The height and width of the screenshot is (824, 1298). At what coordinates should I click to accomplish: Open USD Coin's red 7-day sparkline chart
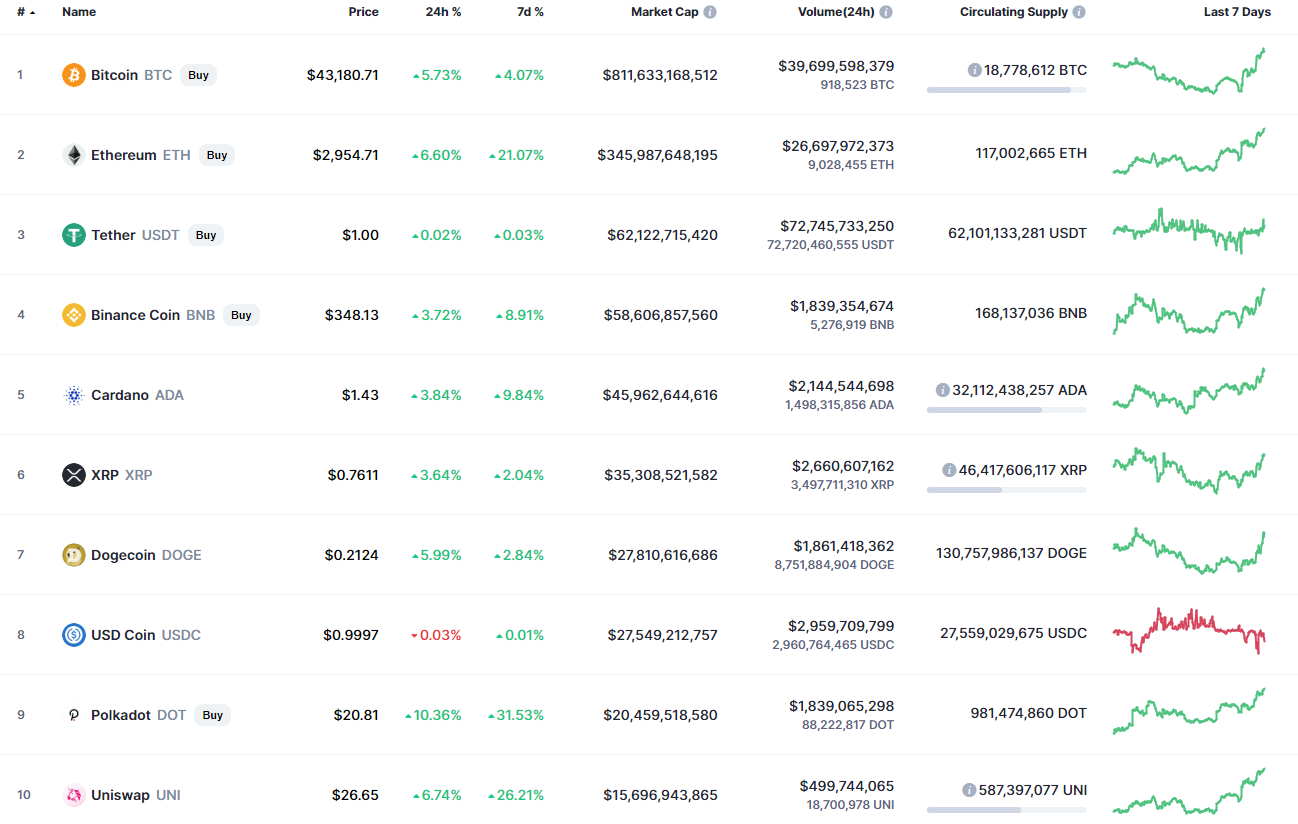1189,631
